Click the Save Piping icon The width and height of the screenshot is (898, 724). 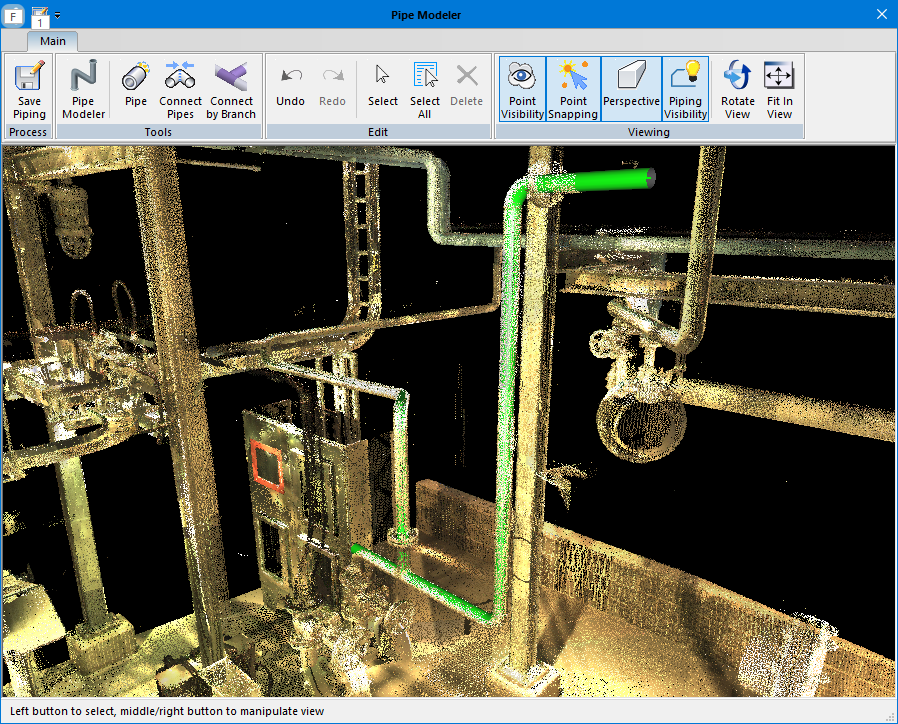click(29, 89)
